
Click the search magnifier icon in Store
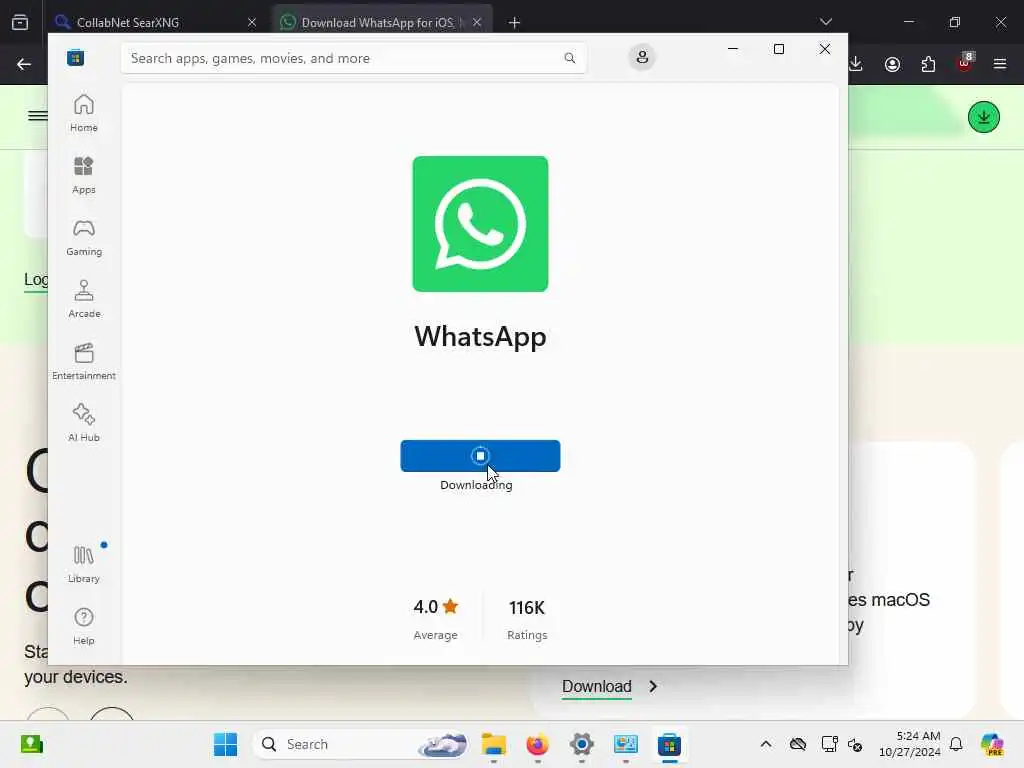coord(569,58)
